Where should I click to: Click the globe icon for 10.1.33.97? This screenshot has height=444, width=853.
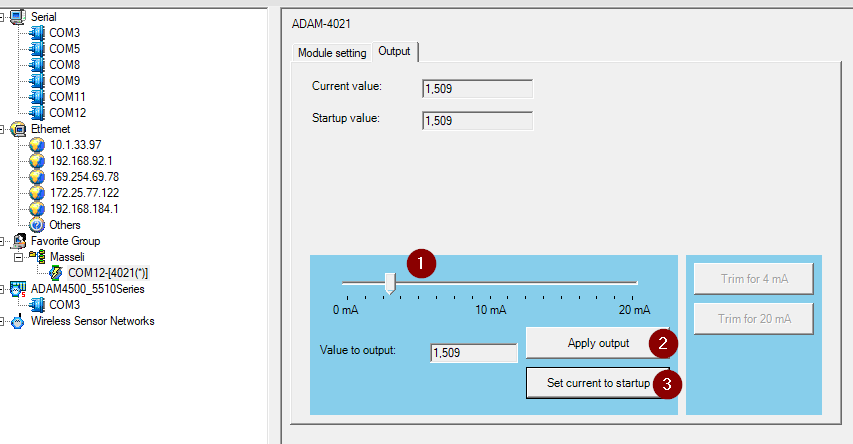click(x=36, y=145)
